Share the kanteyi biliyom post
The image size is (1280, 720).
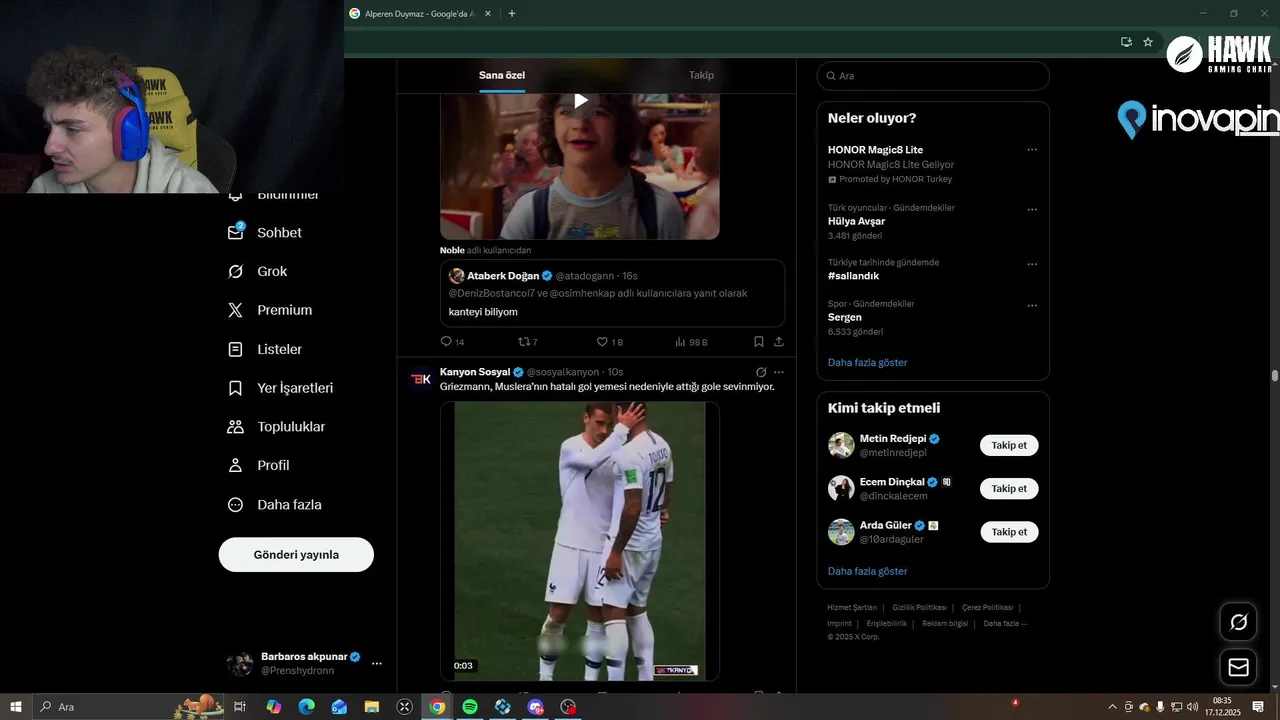(x=779, y=342)
